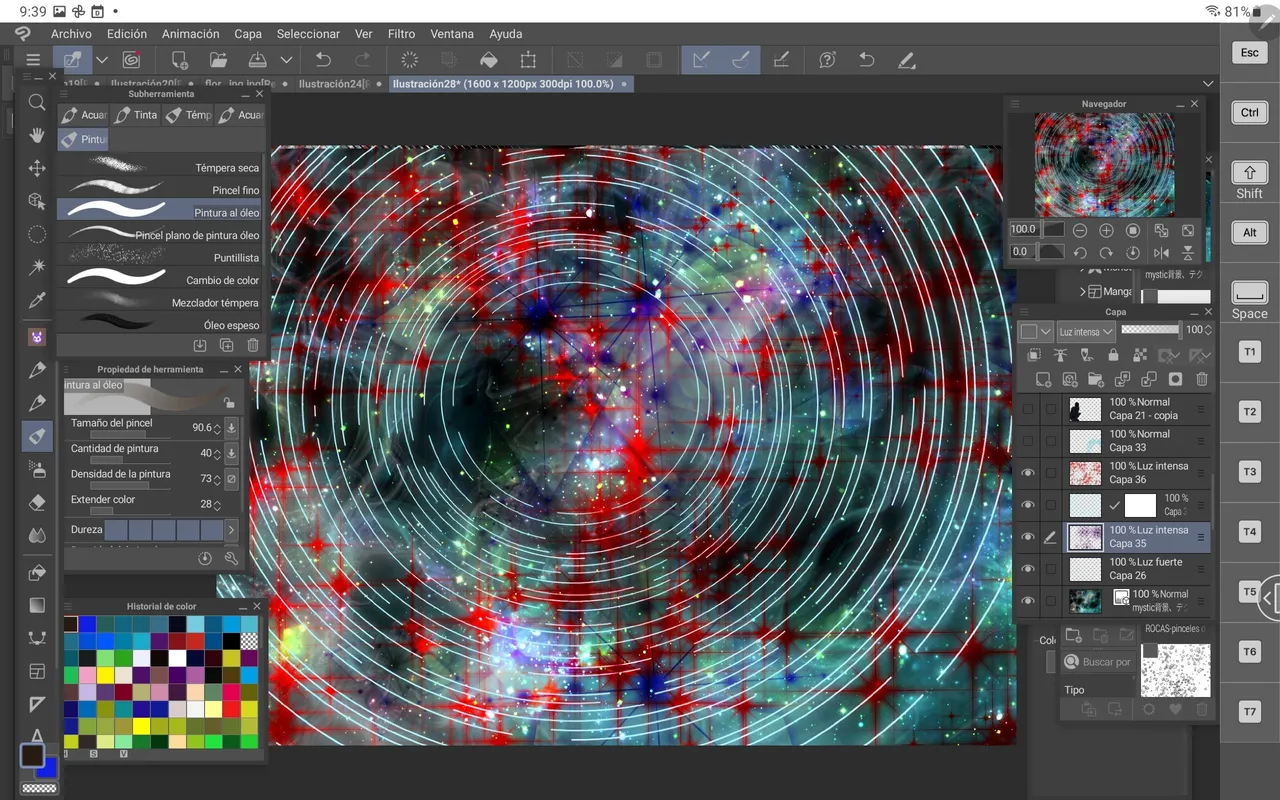Select the Eyedropper tool
Screen dimensions: 1280x800
click(x=37, y=300)
